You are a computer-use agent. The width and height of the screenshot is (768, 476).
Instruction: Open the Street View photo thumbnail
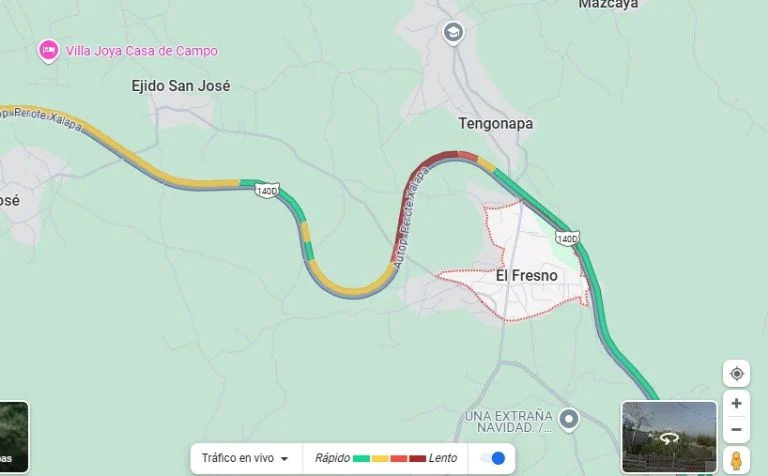click(x=669, y=437)
